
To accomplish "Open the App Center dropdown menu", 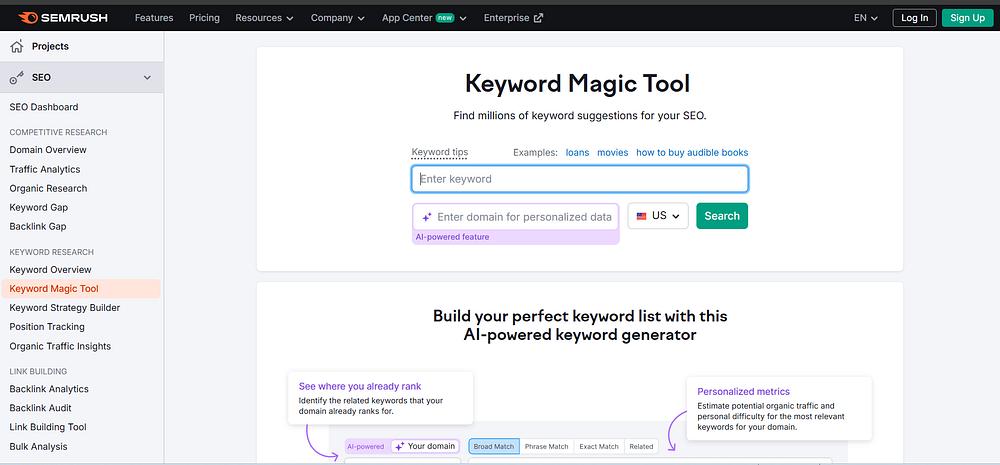I will tap(425, 18).
